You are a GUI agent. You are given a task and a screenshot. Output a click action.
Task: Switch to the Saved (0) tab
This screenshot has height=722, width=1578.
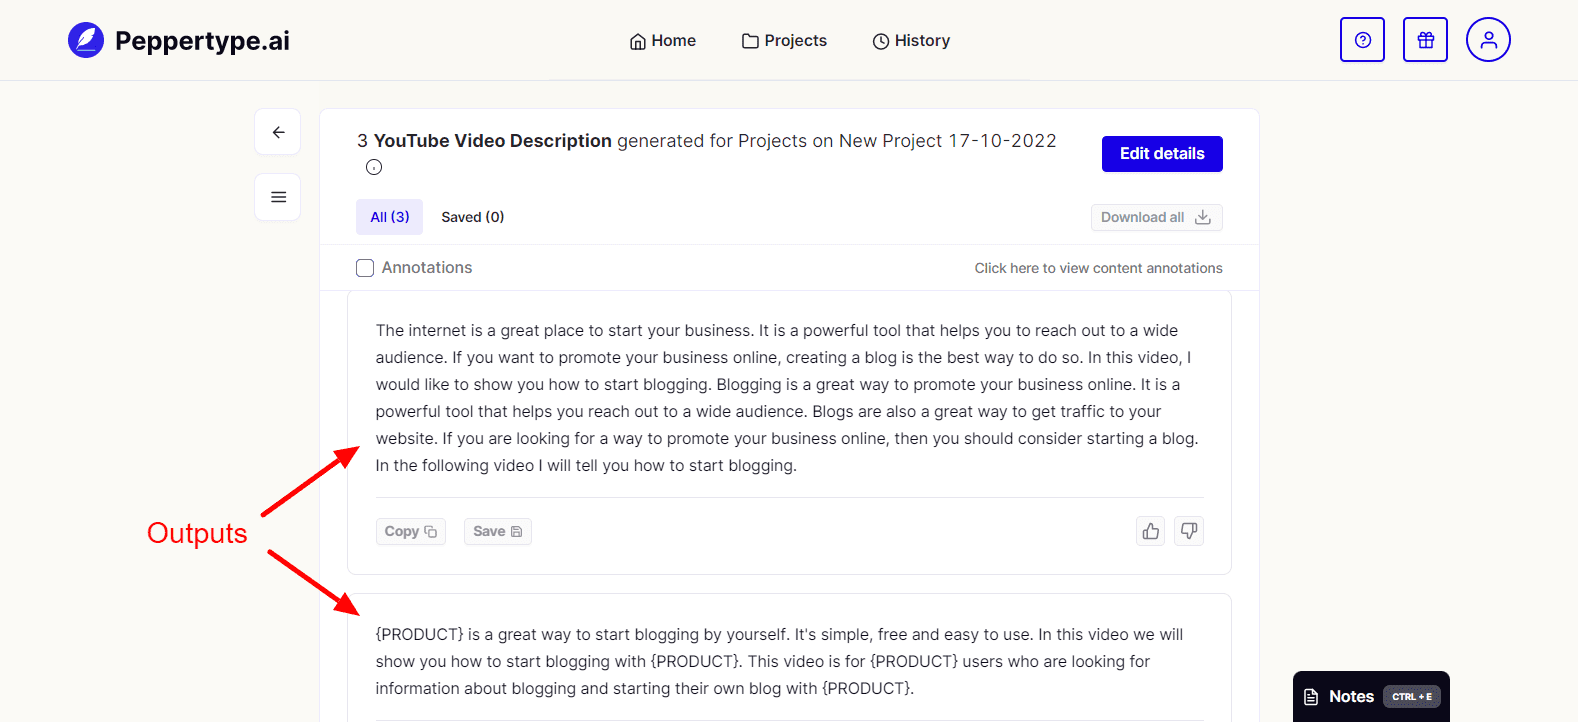473,217
